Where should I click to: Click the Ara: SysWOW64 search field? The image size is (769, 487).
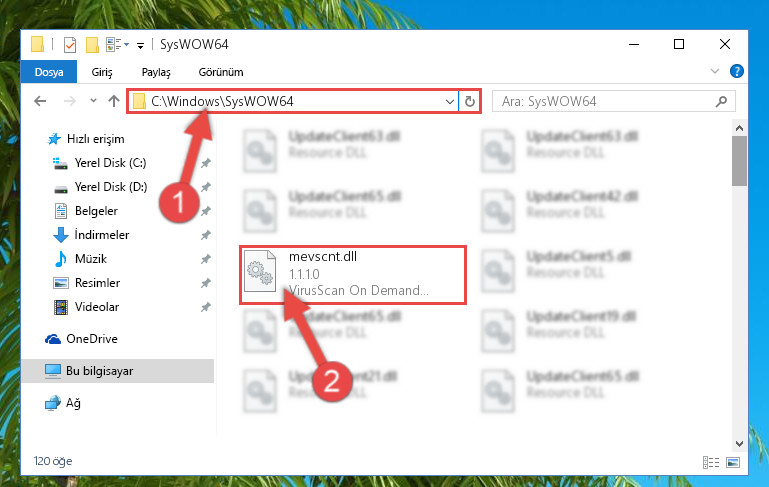click(x=605, y=102)
